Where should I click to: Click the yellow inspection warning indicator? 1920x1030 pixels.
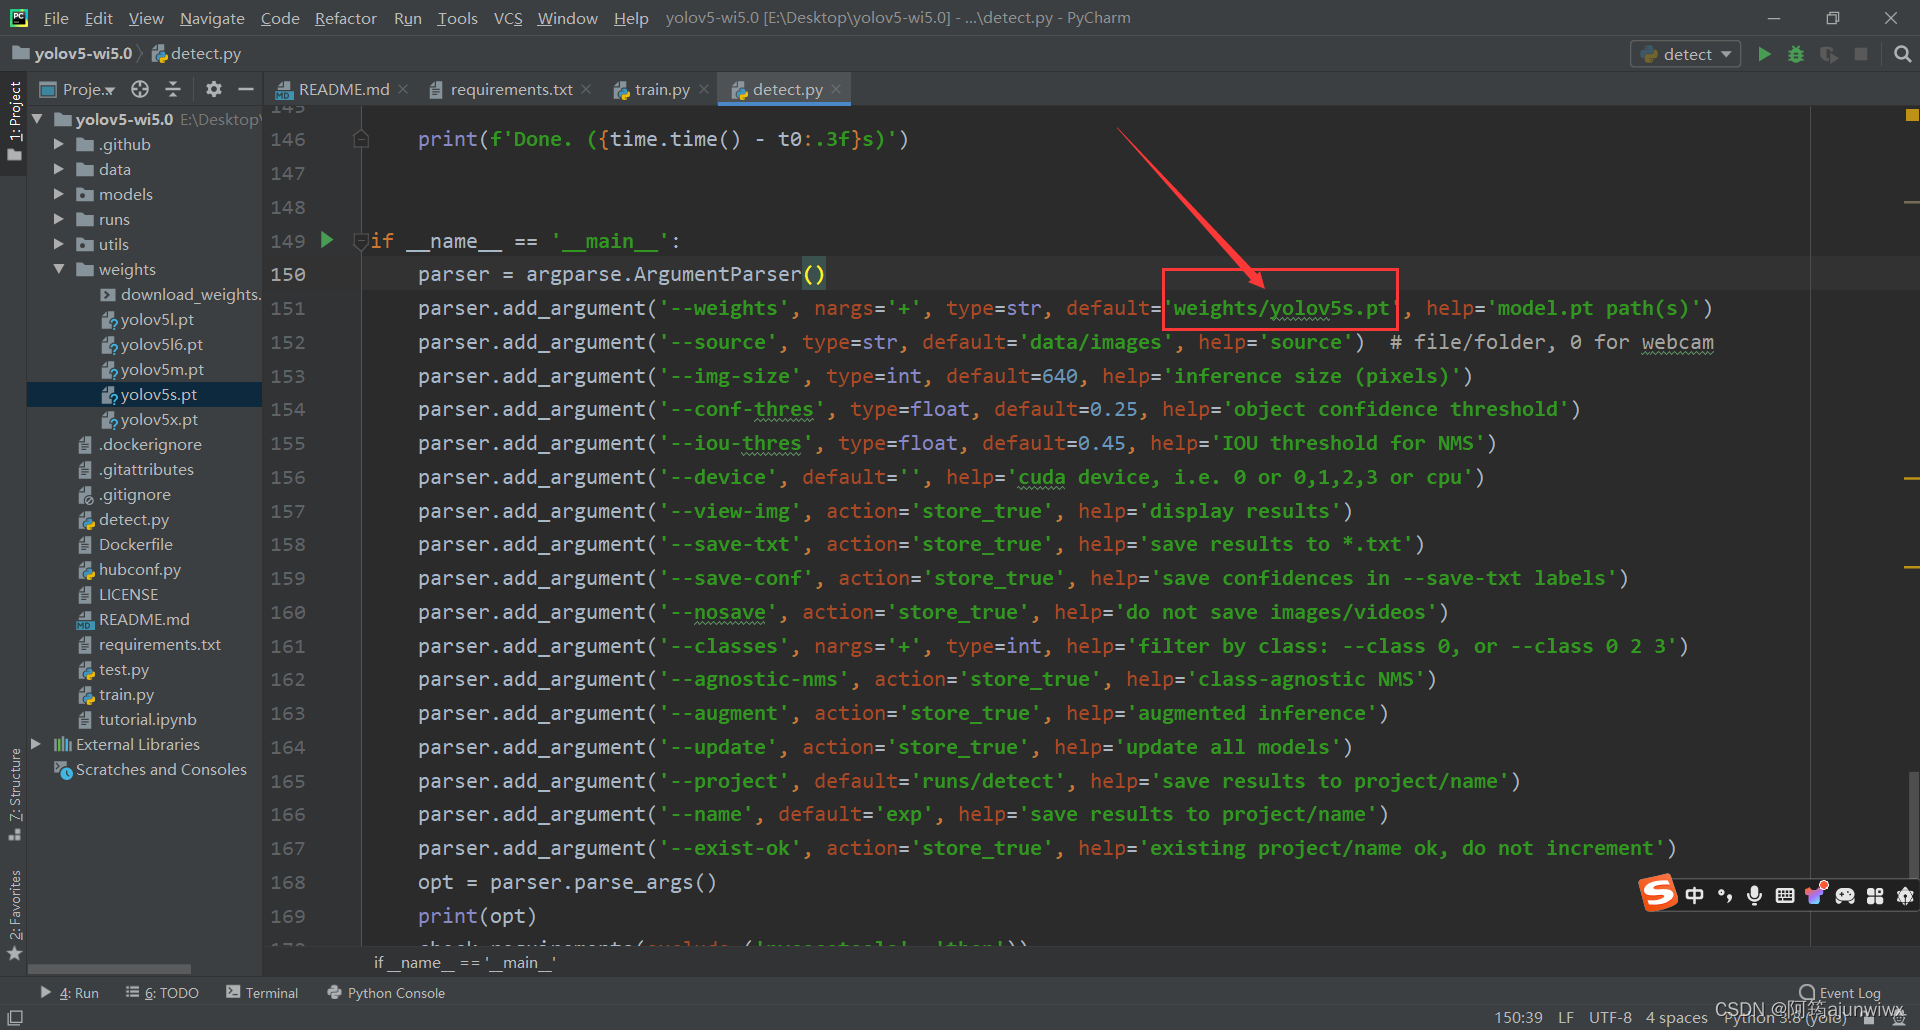[1912, 115]
